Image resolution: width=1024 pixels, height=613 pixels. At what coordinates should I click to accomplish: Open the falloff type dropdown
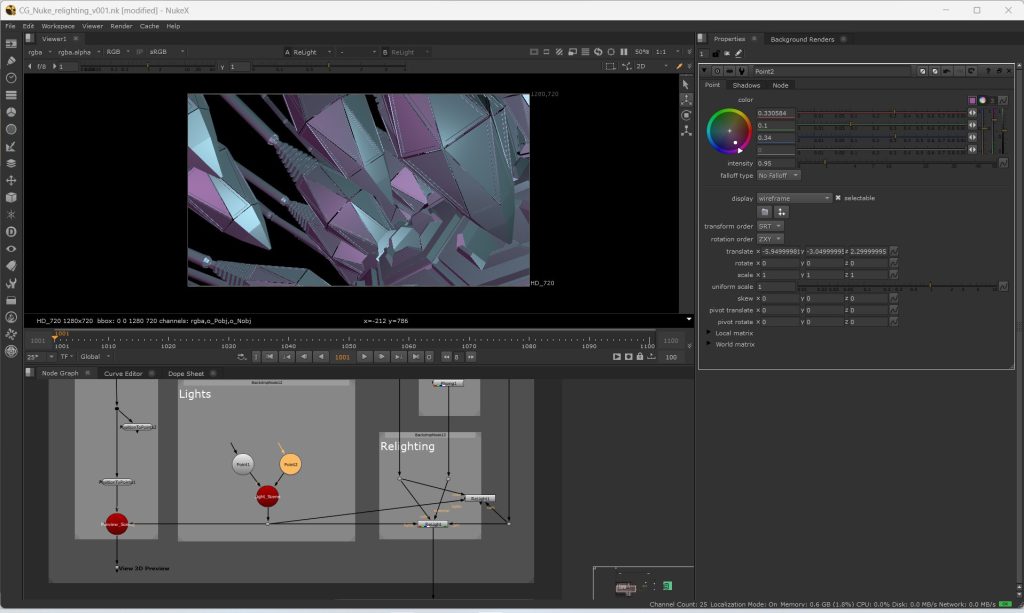pyautogui.click(x=779, y=175)
